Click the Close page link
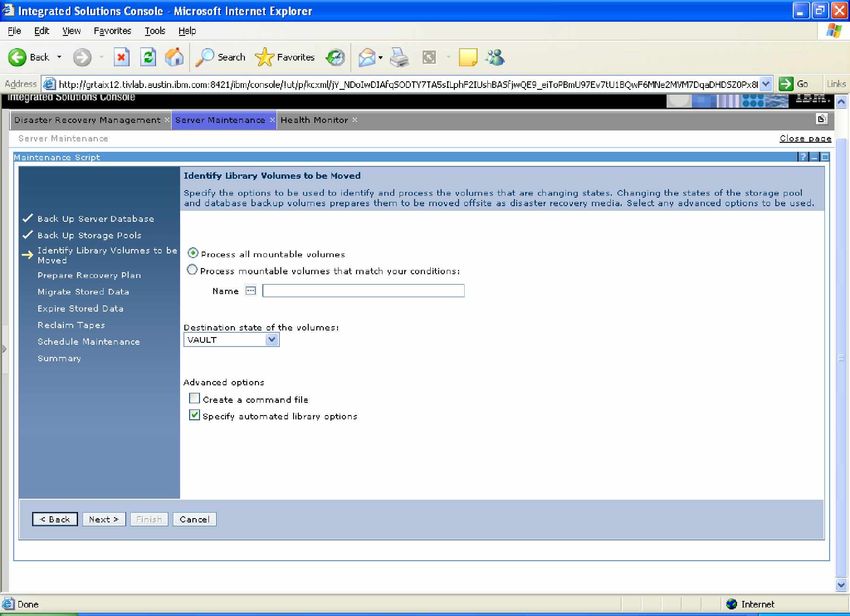 805,138
